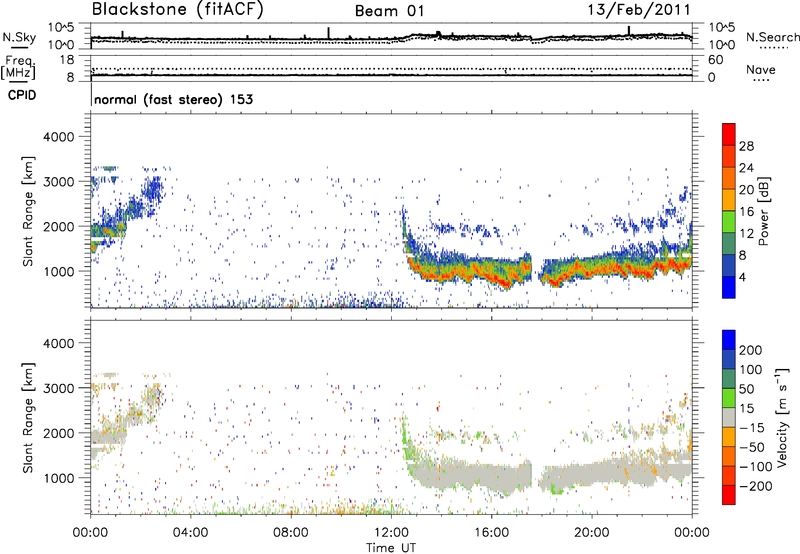The height and width of the screenshot is (554, 800).
Task: Select the Freq. [MHz] axis label
Action: (x=19, y=68)
